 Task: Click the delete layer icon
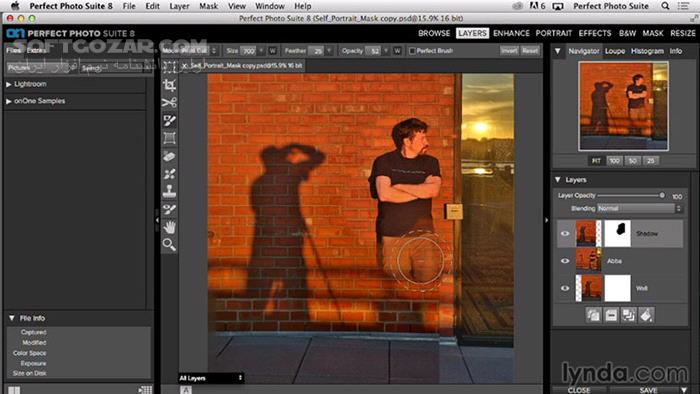pyautogui.click(x=611, y=315)
